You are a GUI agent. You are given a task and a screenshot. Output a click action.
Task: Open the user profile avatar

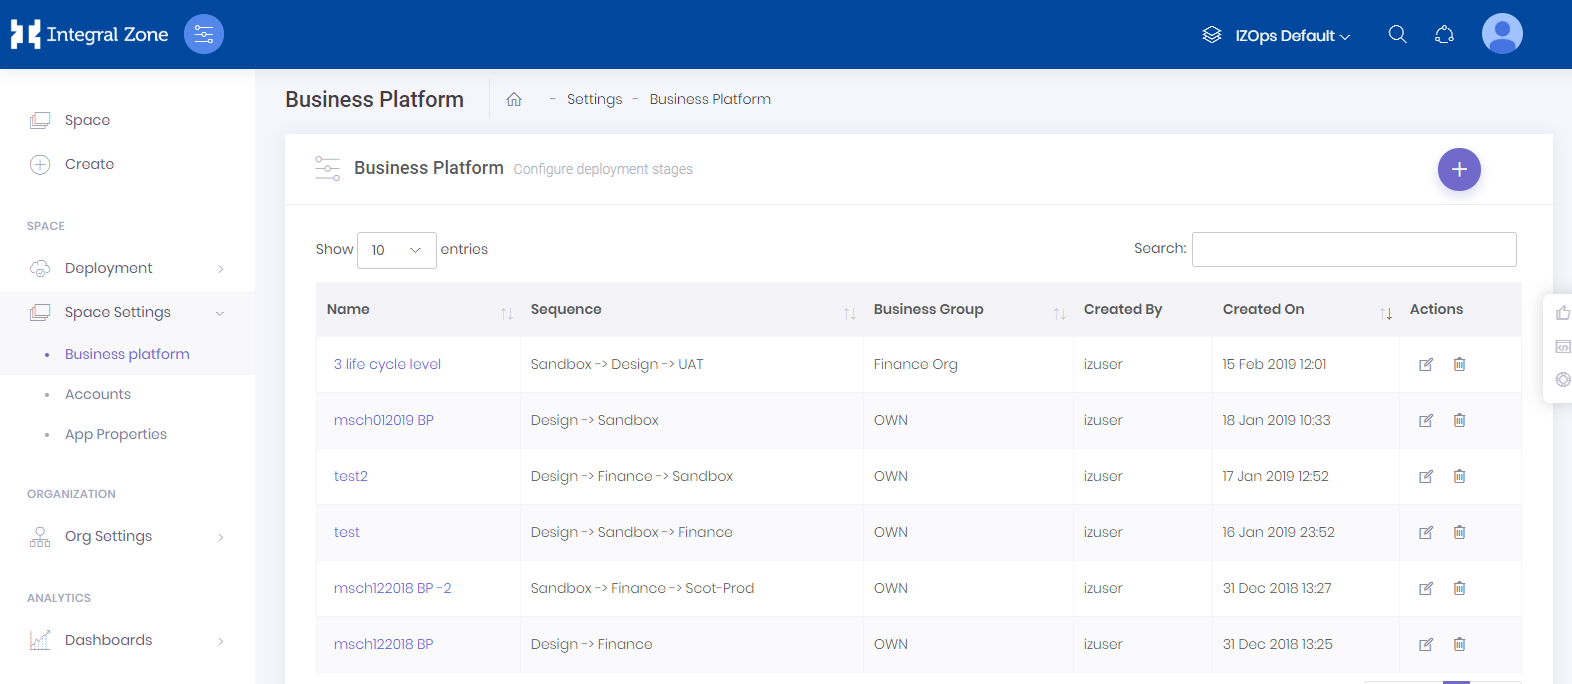point(1502,34)
